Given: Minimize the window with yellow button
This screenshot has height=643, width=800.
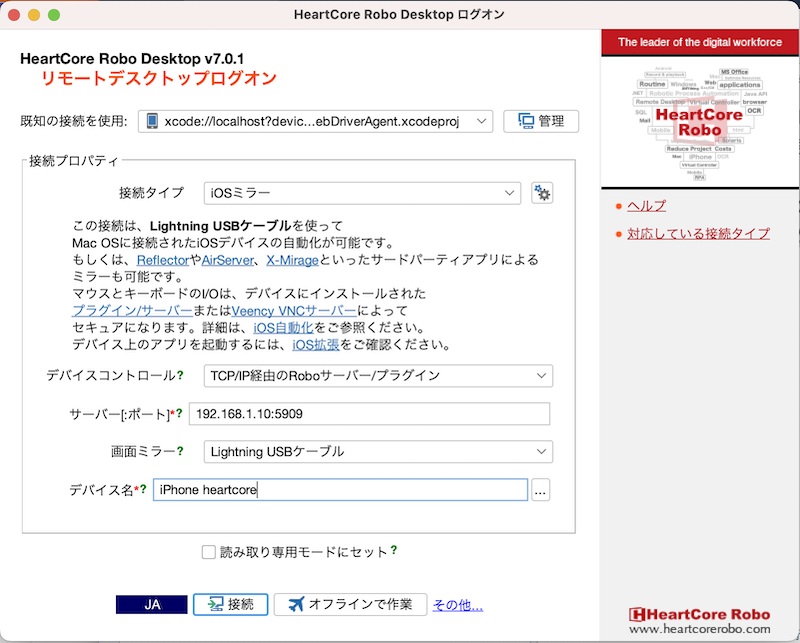Looking at the screenshot, I should point(34,15).
